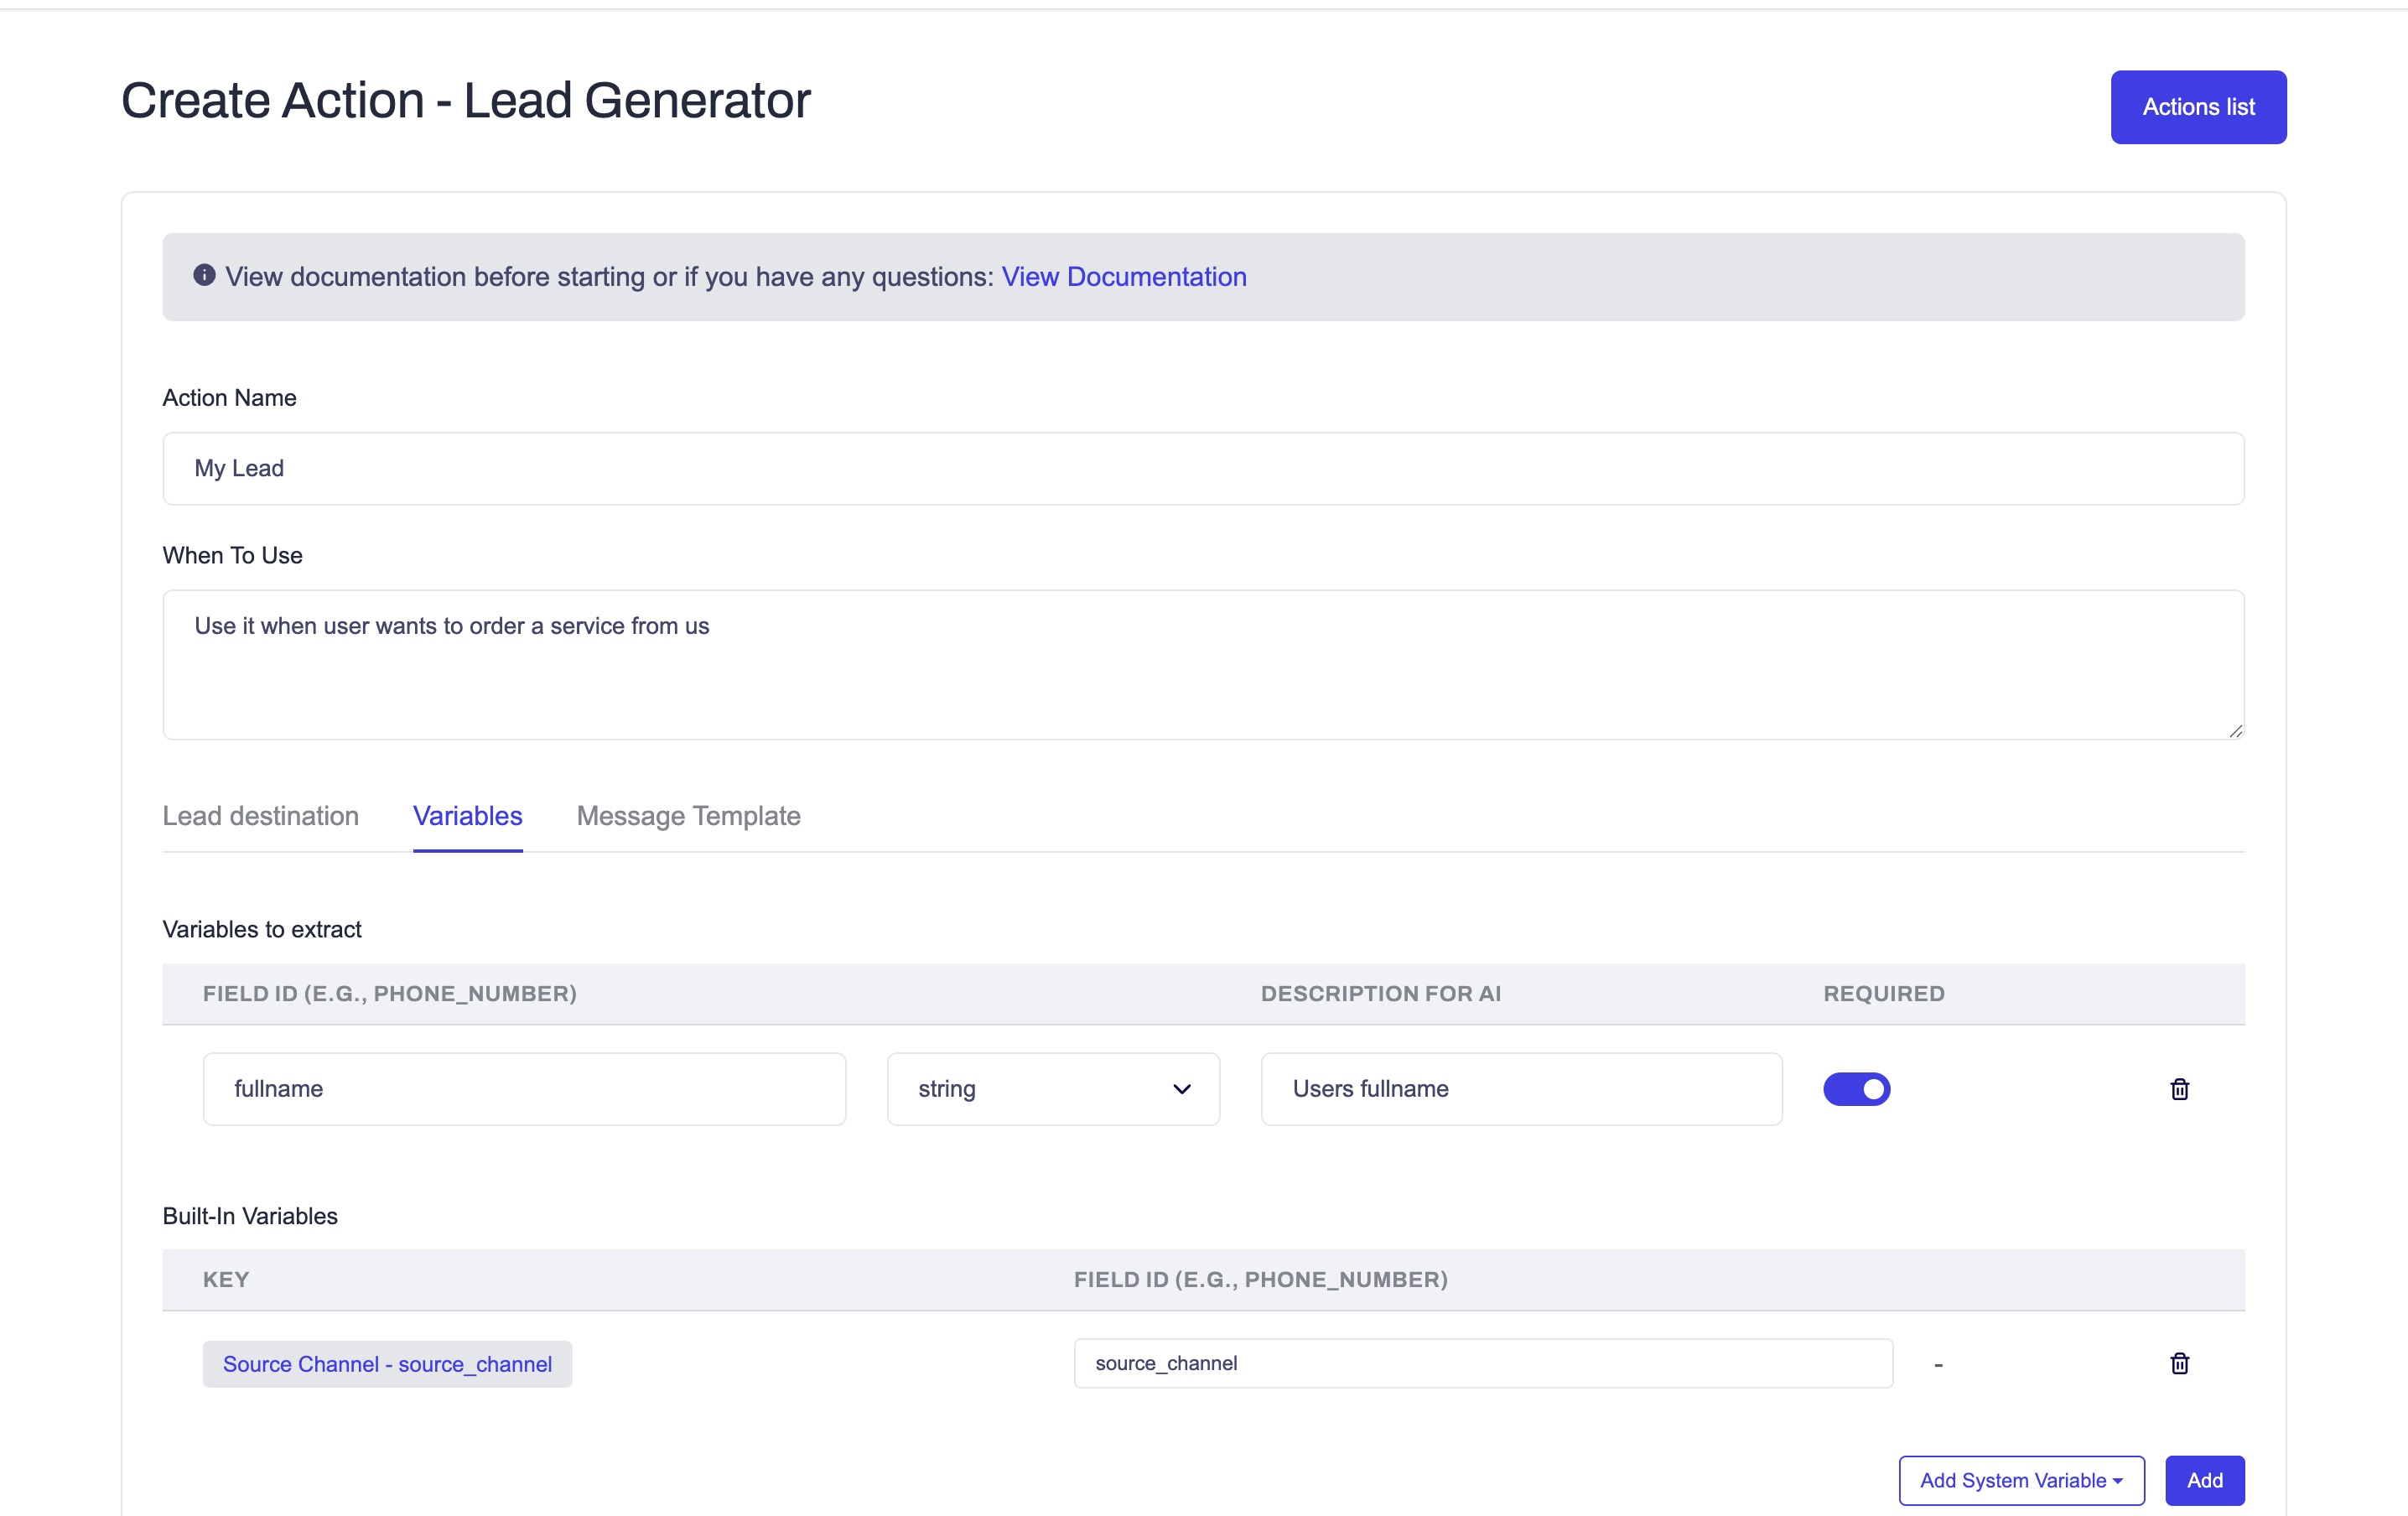The height and width of the screenshot is (1516, 2408).
Task: Switch to the Lead destination tab
Action: (x=260, y=816)
